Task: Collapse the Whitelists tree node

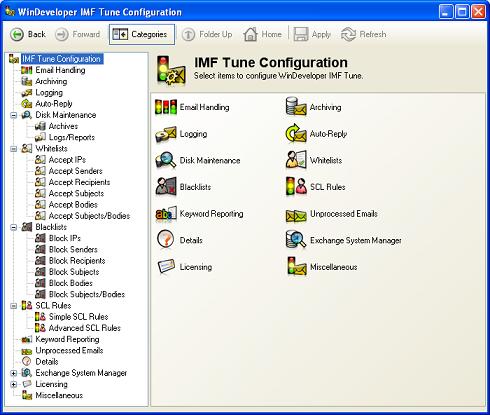Action: (14, 149)
